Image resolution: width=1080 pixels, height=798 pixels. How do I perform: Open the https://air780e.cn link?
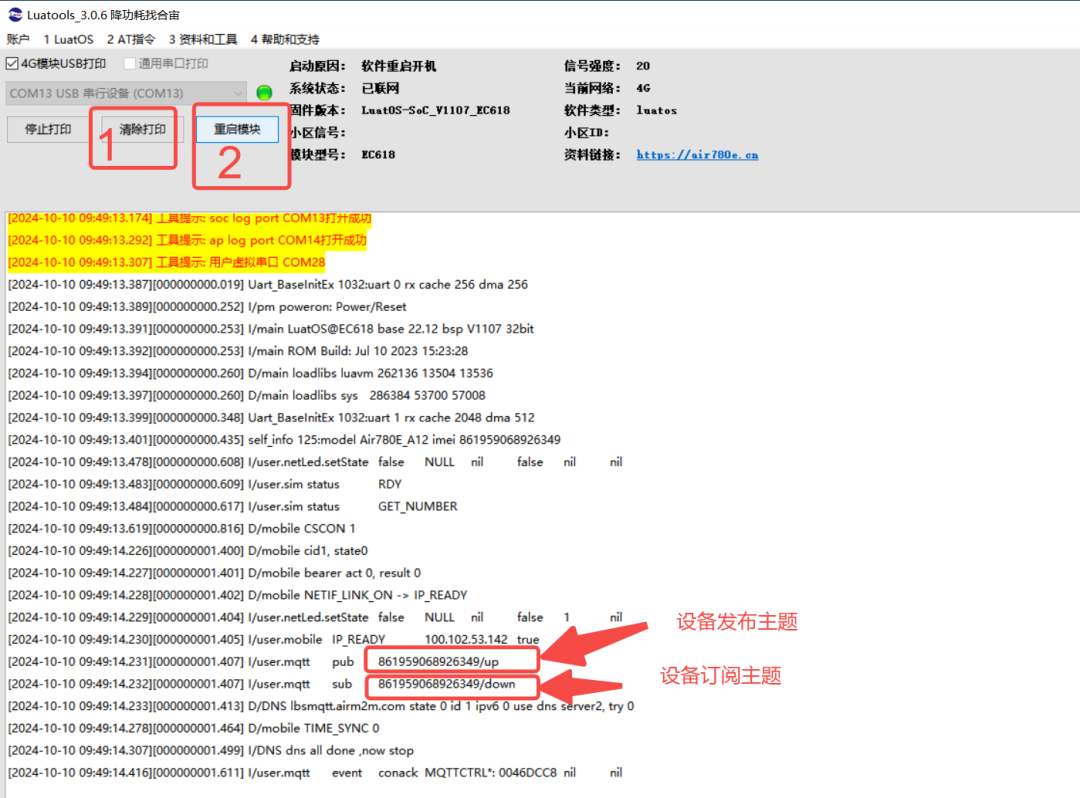click(697, 155)
